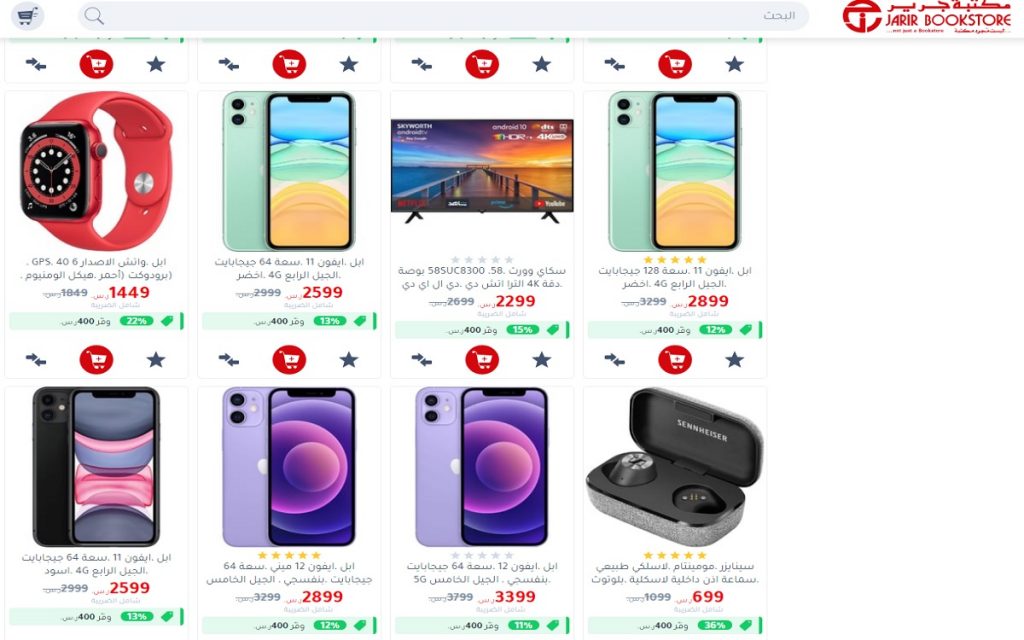Favorite the red Apple Watch with star
1024x640 pixels.
pyautogui.click(x=155, y=359)
